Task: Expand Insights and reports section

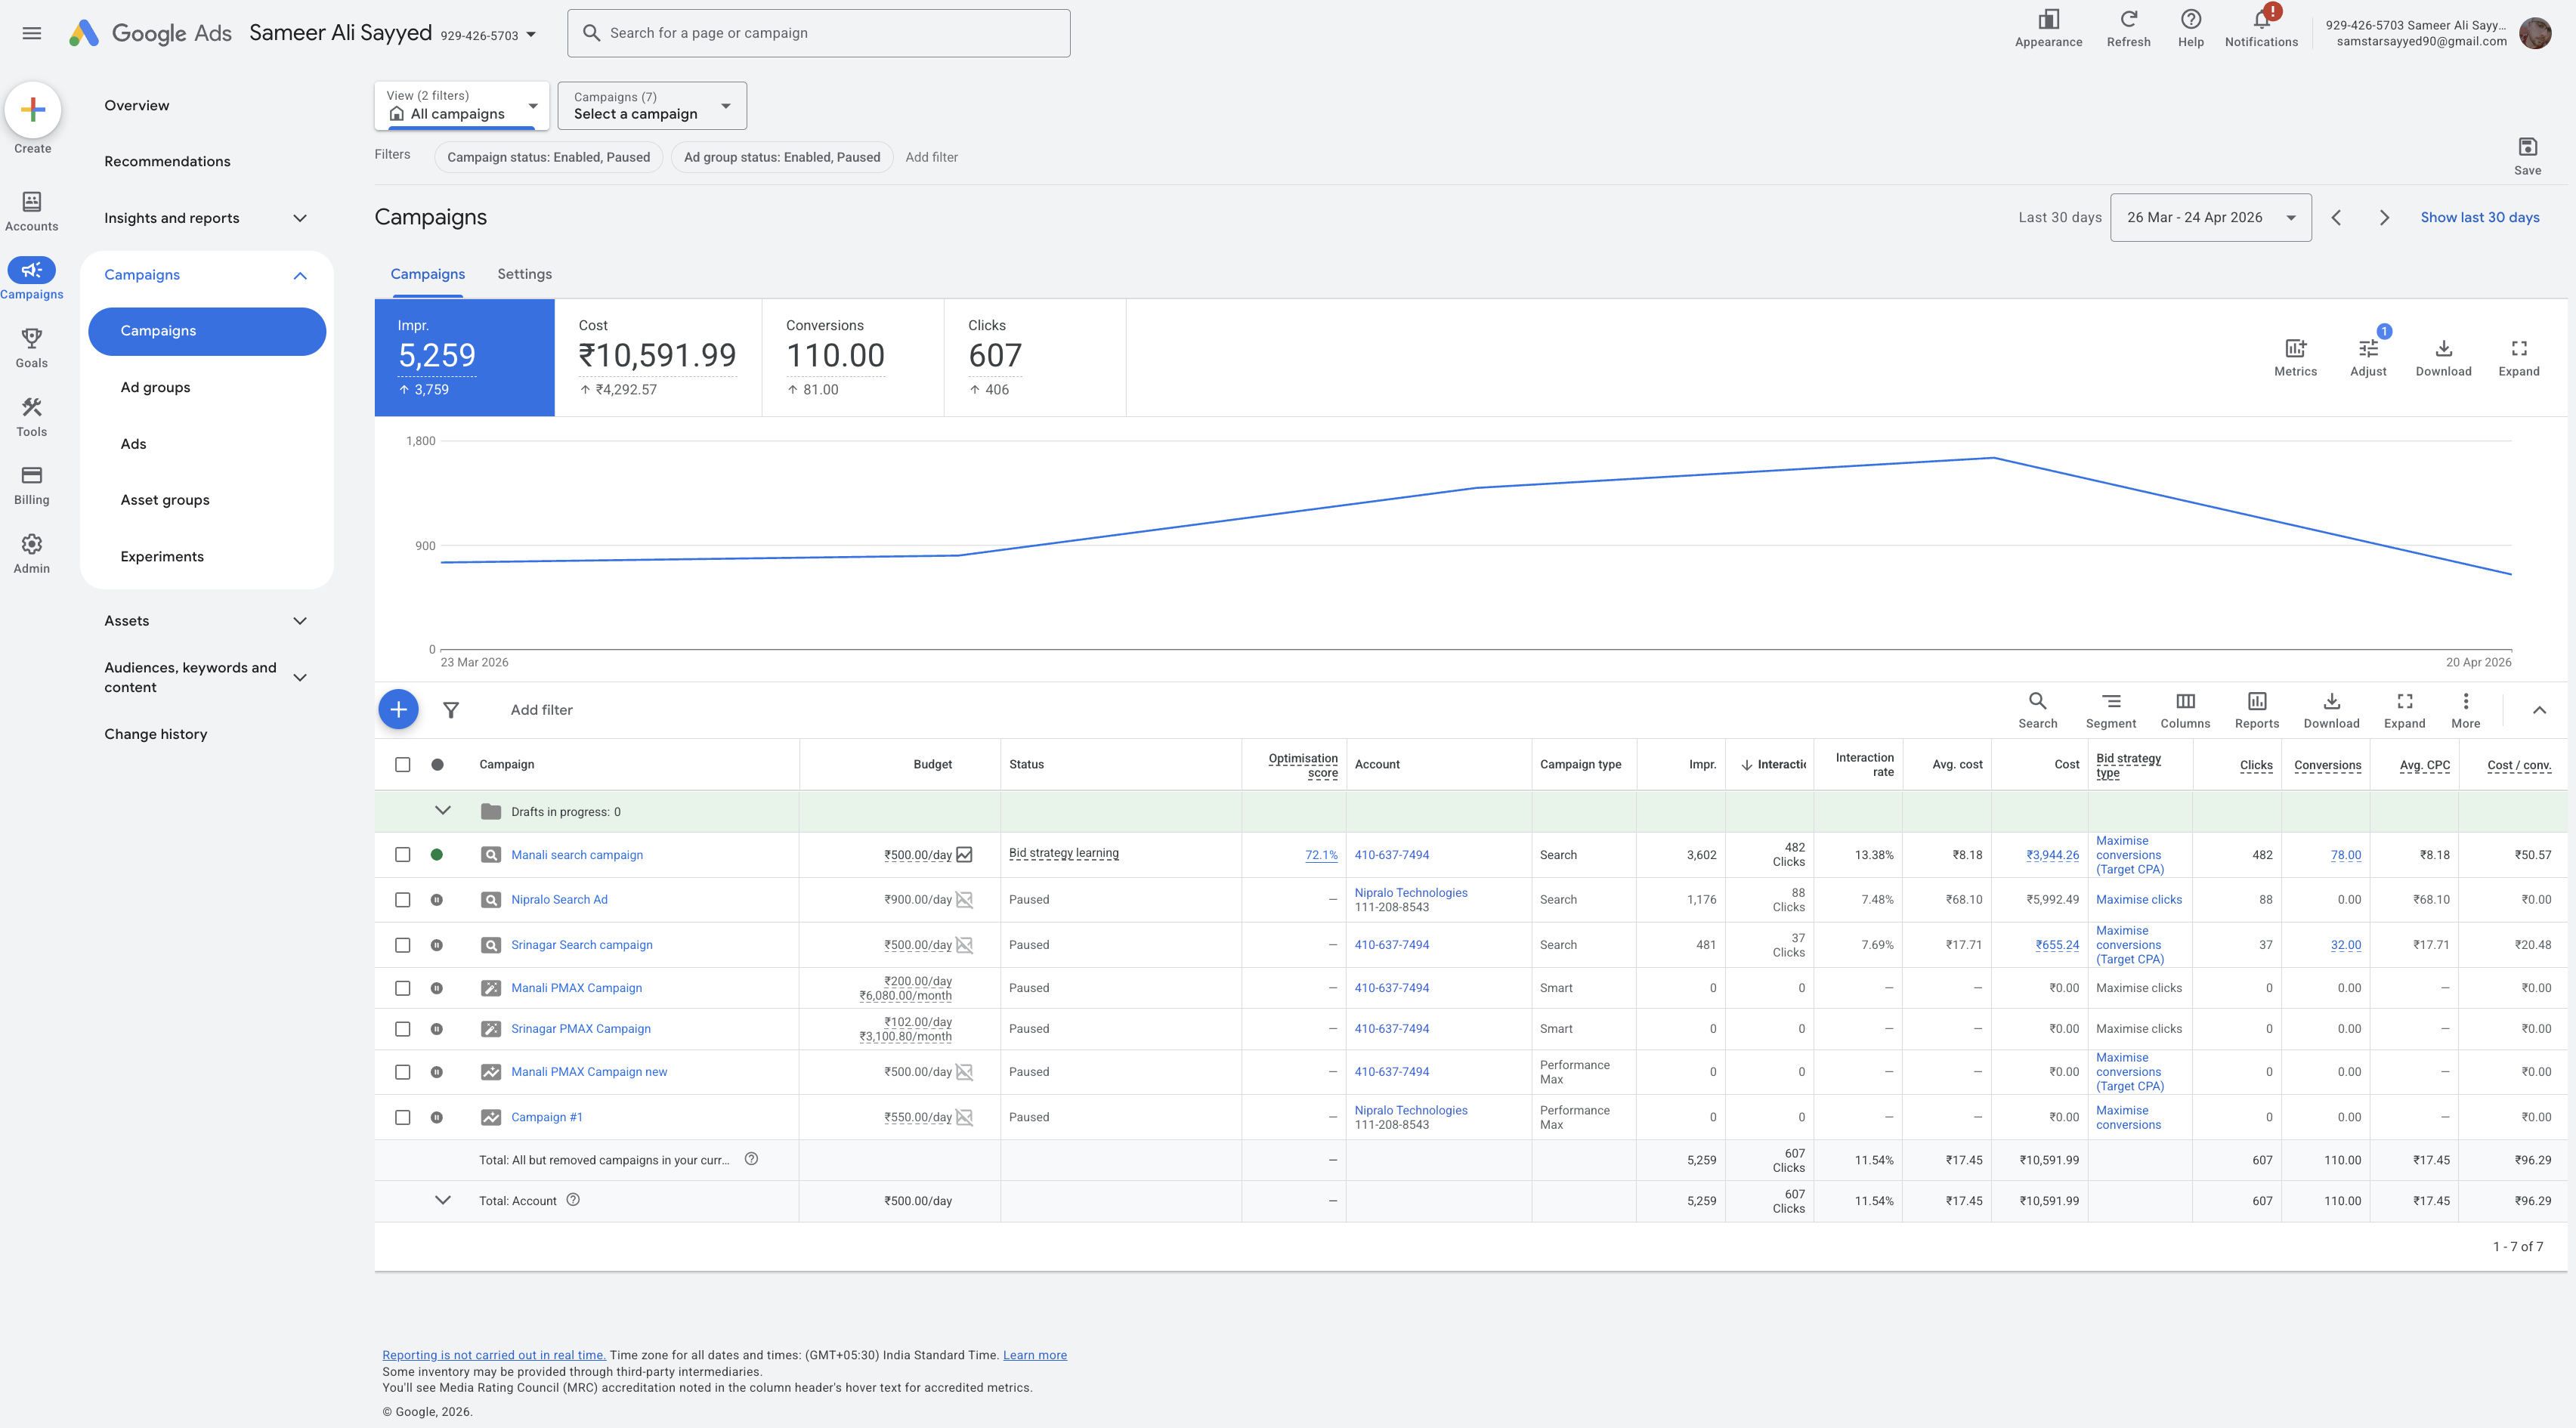Action: point(300,218)
